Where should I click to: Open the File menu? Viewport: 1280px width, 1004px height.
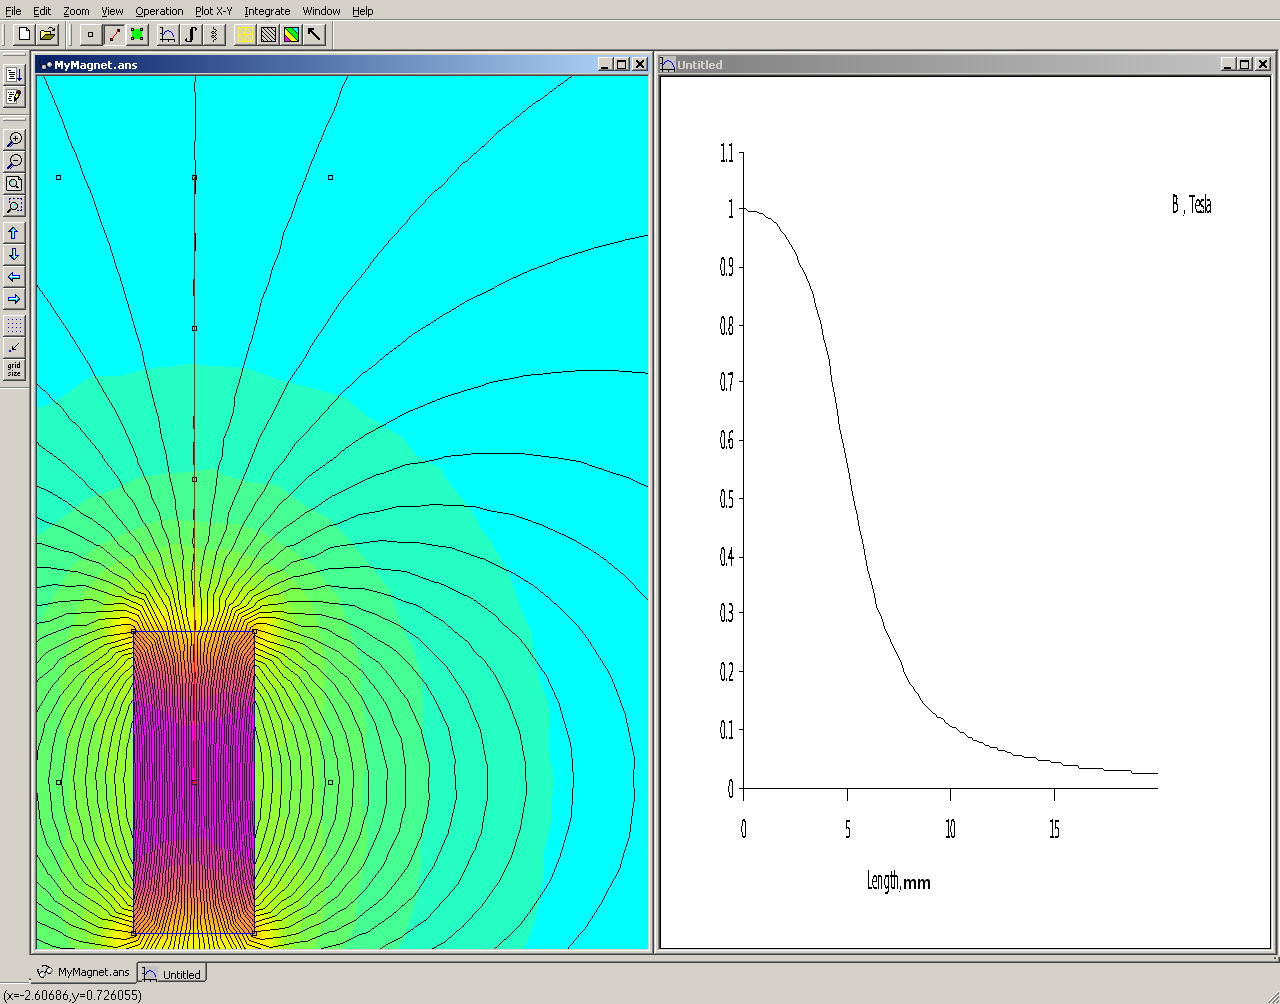[x=13, y=11]
